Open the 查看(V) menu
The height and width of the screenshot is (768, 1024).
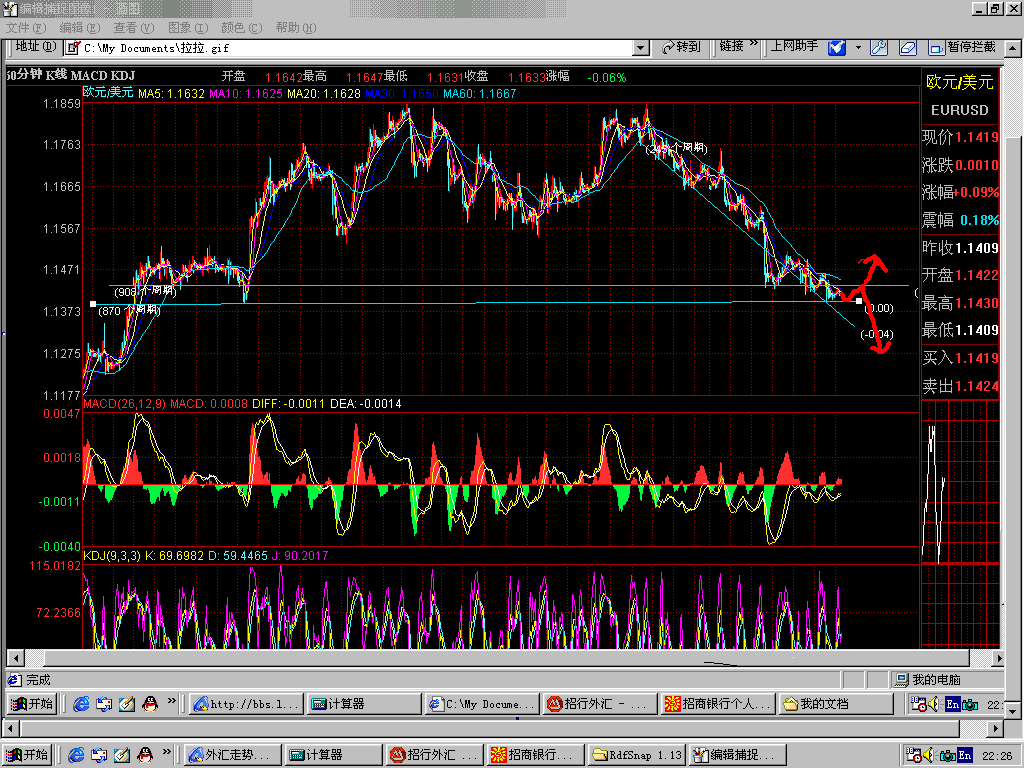(x=133, y=27)
